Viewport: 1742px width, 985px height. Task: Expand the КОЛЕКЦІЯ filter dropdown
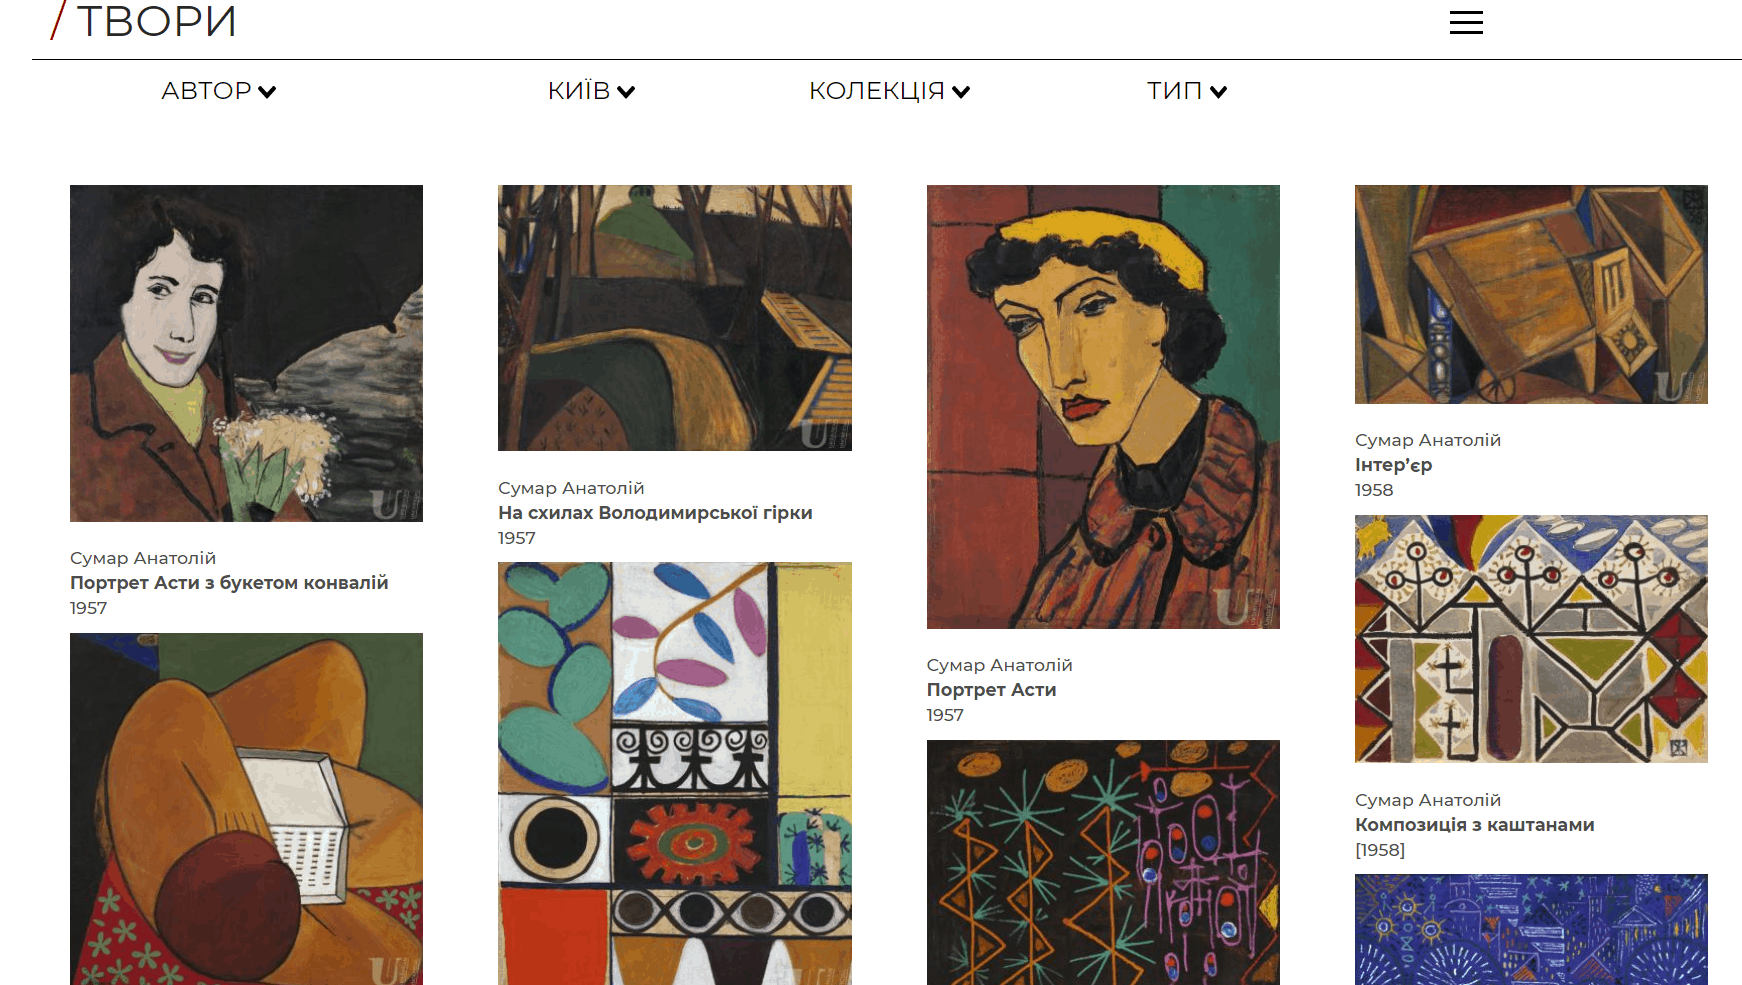click(889, 91)
